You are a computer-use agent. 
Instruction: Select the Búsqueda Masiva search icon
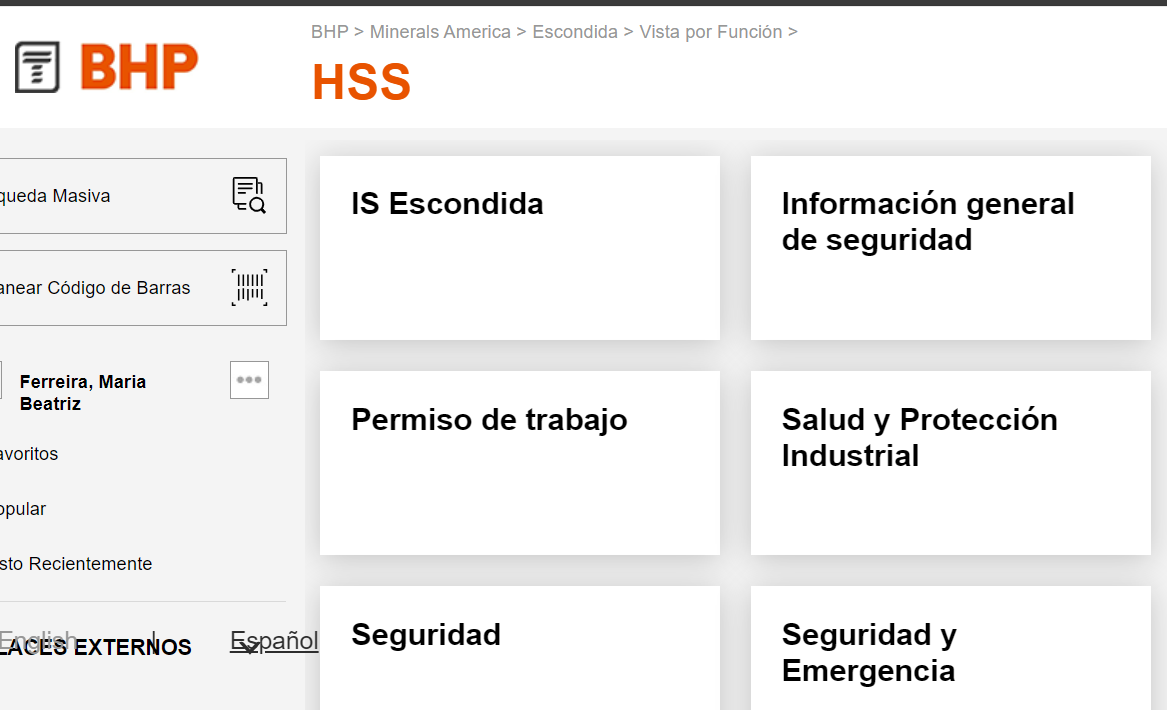pyautogui.click(x=248, y=195)
